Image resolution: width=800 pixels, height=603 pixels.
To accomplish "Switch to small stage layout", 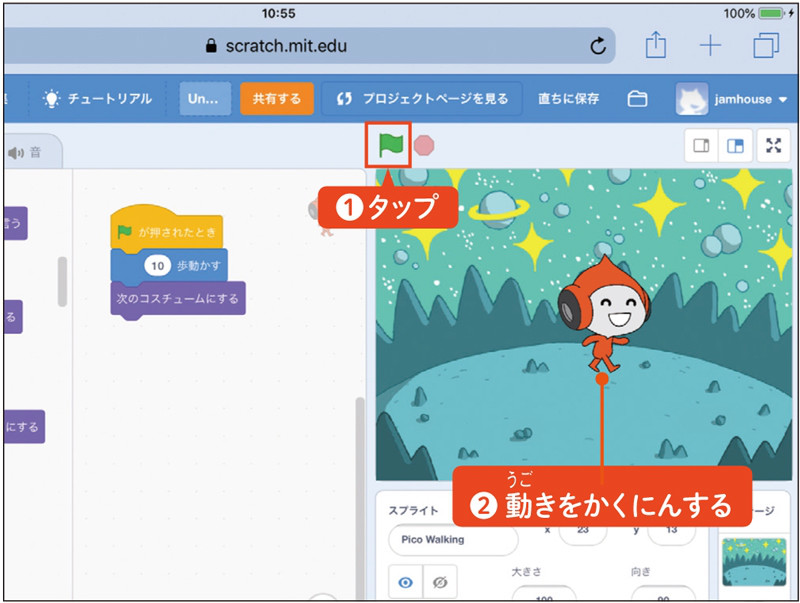I will pyautogui.click(x=701, y=146).
